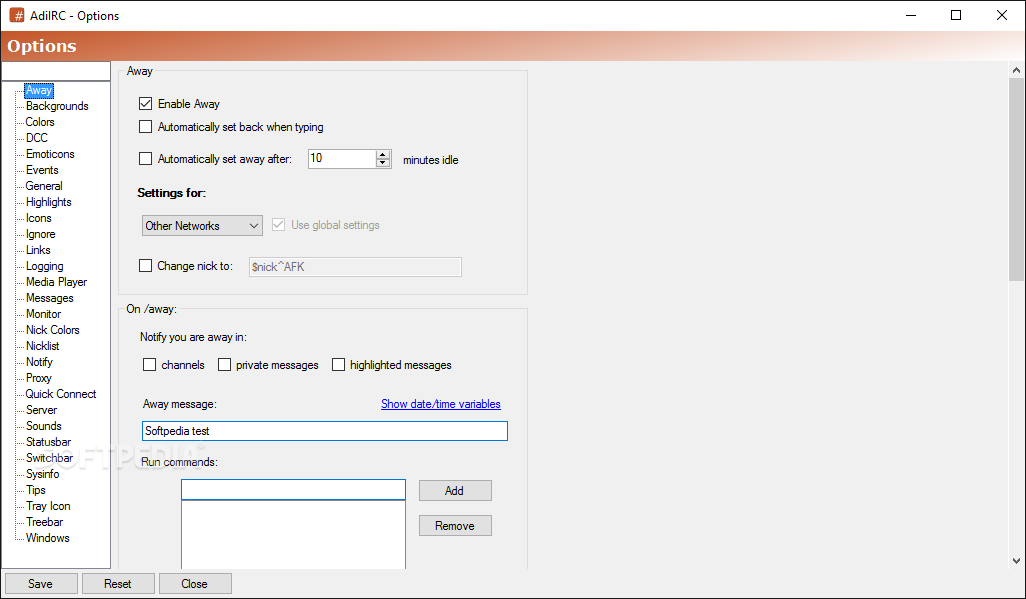This screenshot has width=1026, height=599.
Task: Open the General options page
Action: [x=44, y=186]
